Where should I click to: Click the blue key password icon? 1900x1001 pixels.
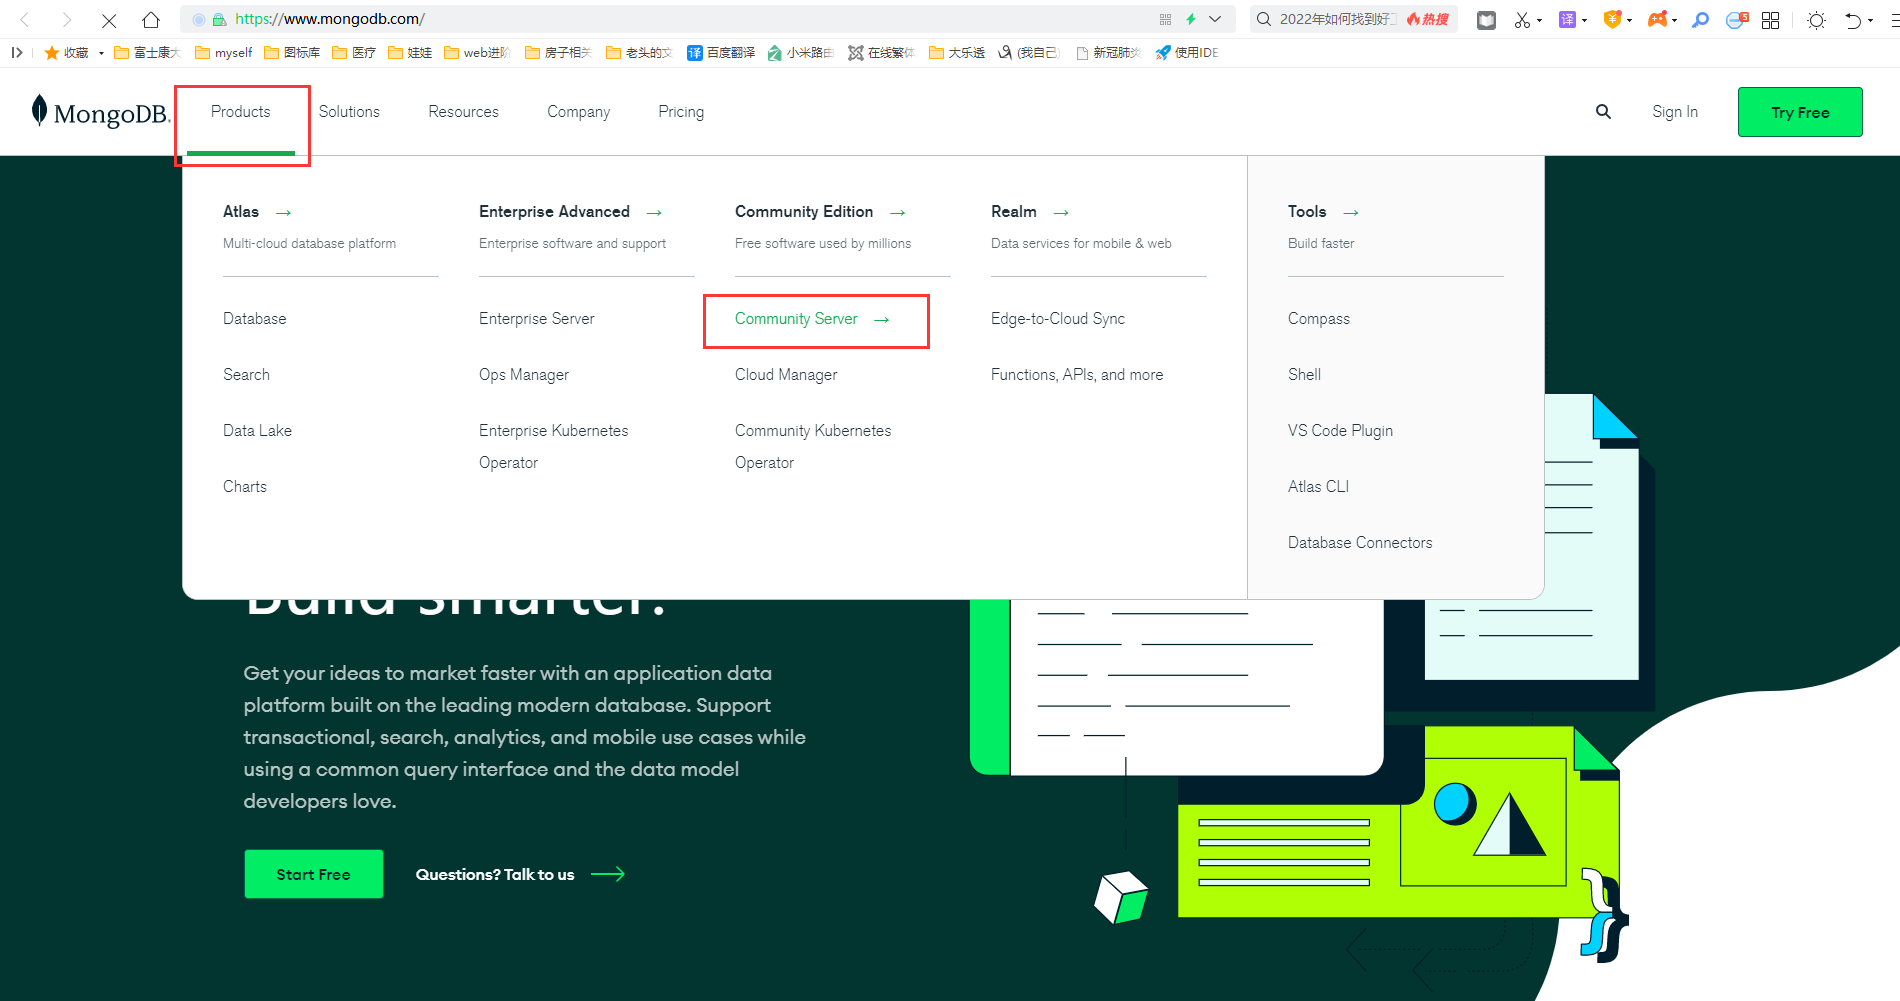tap(1700, 20)
